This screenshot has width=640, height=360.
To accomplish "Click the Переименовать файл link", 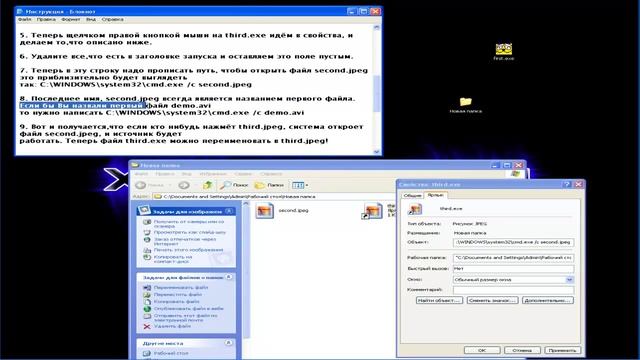I will [181, 287].
